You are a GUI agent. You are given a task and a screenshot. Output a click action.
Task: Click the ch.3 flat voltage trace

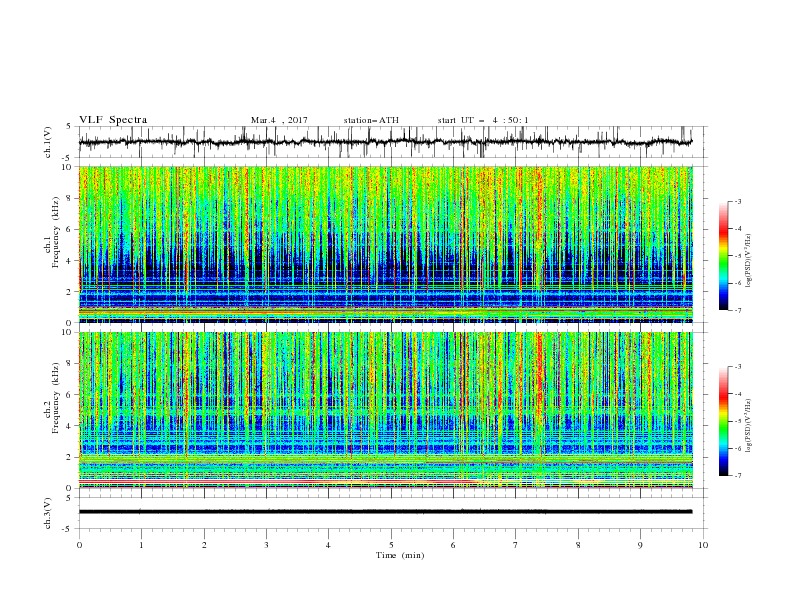[x=385, y=512]
